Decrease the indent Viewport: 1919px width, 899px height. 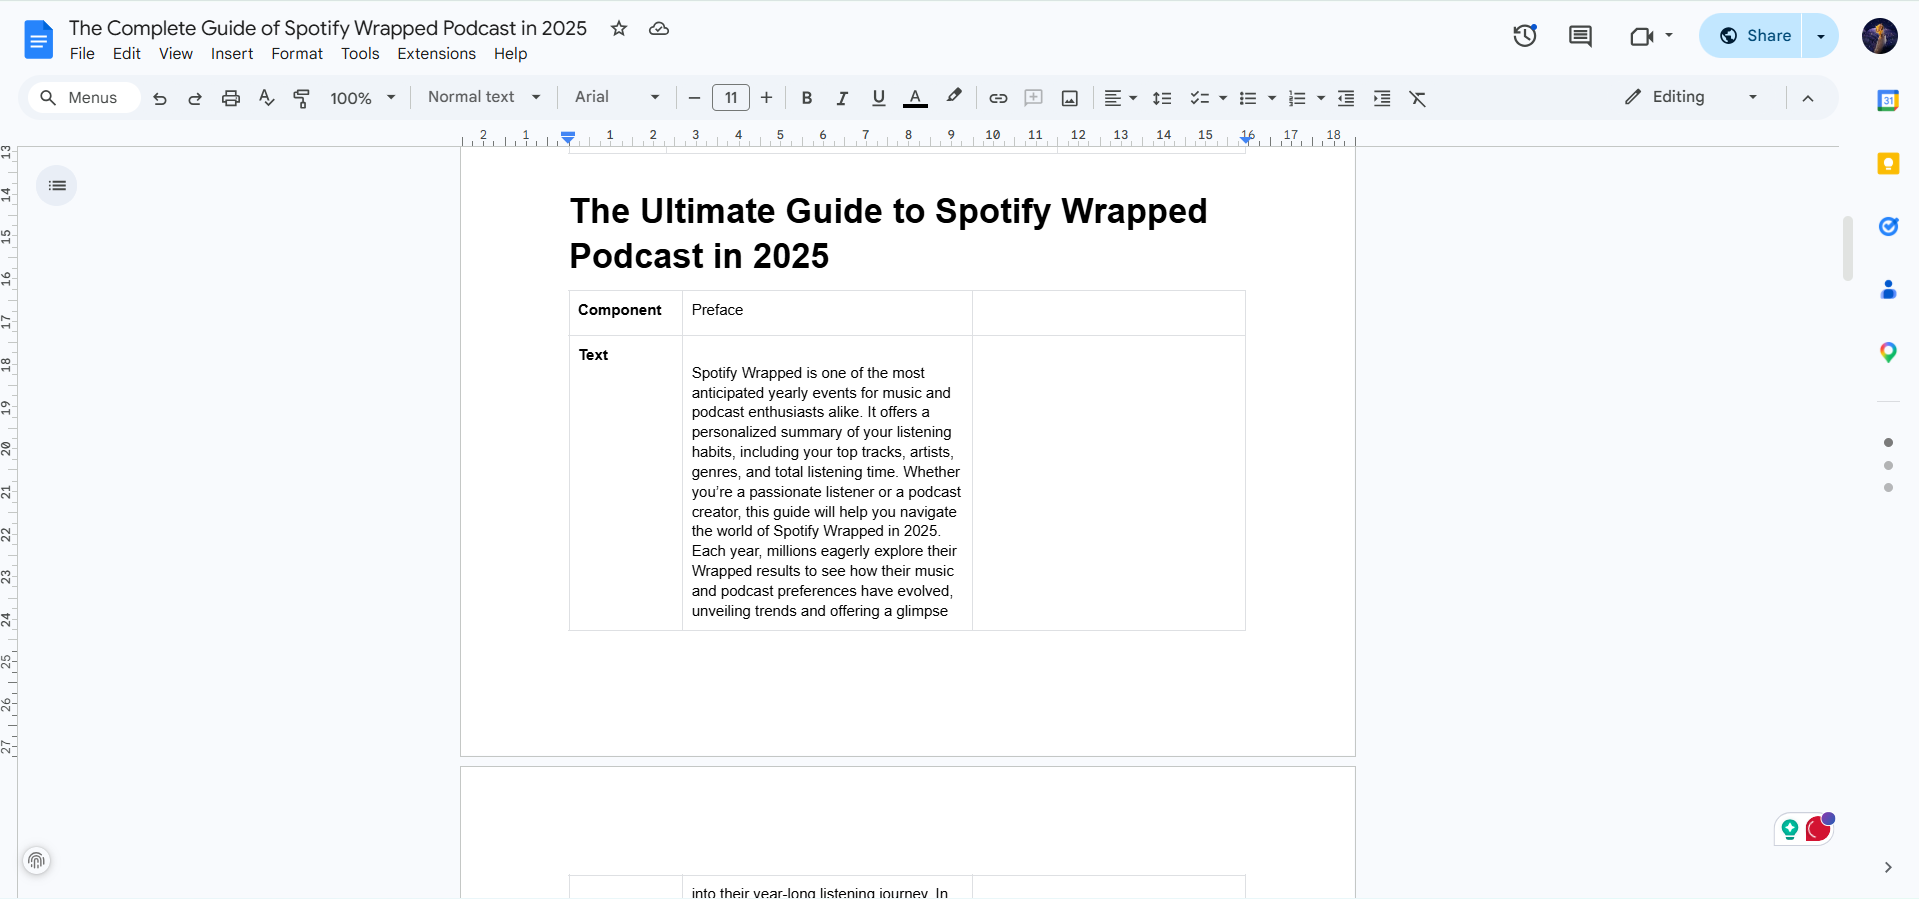1346,98
